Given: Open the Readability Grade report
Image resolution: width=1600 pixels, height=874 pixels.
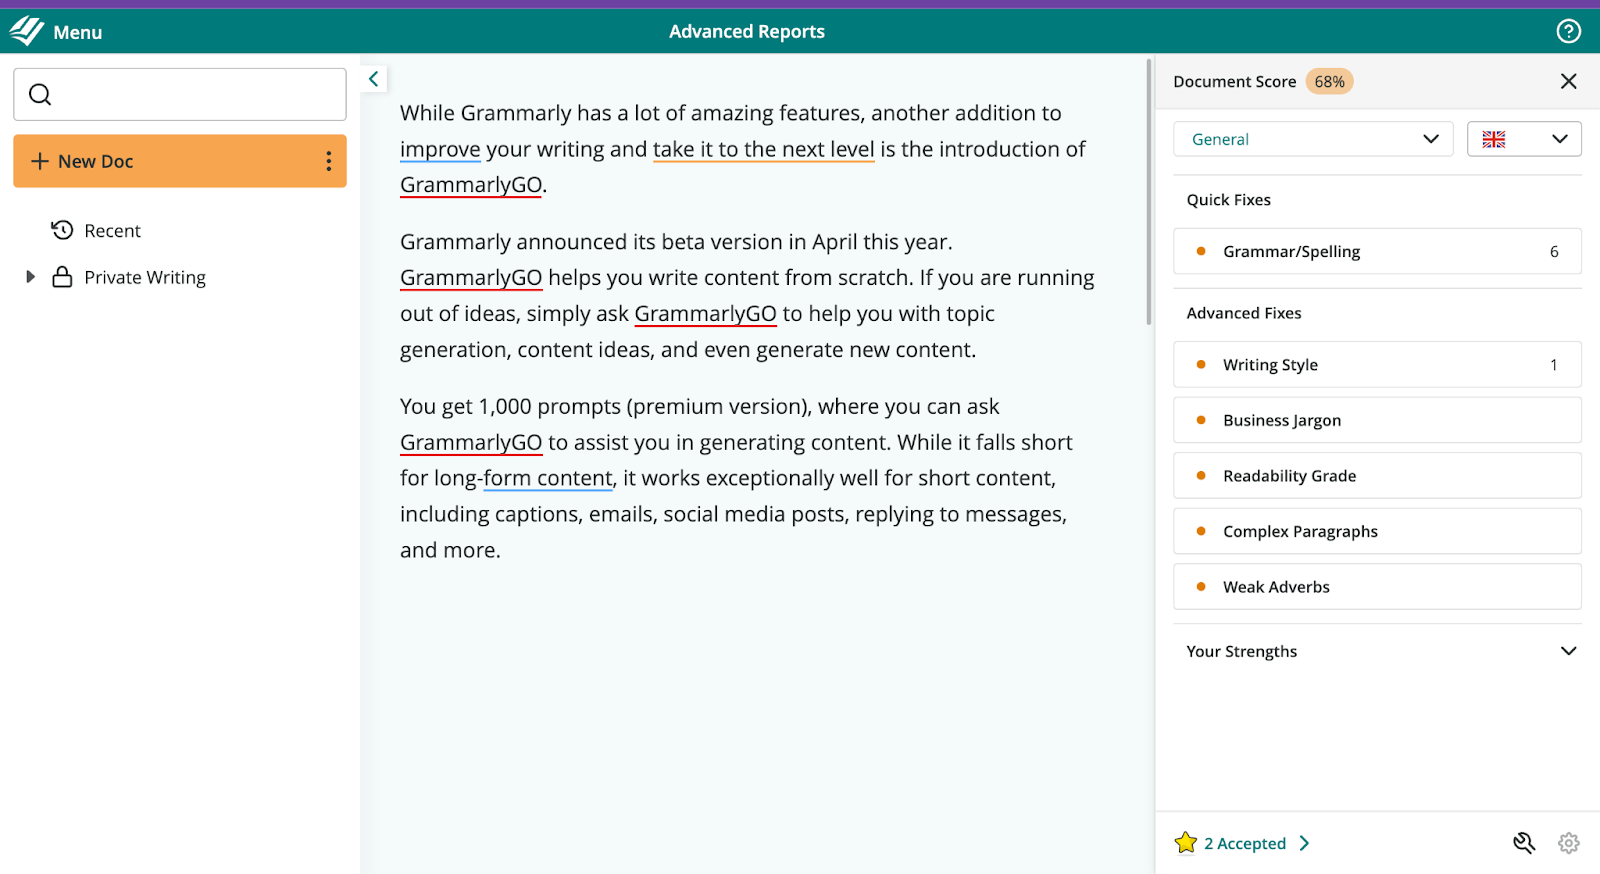Looking at the screenshot, I should (1377, 476).
